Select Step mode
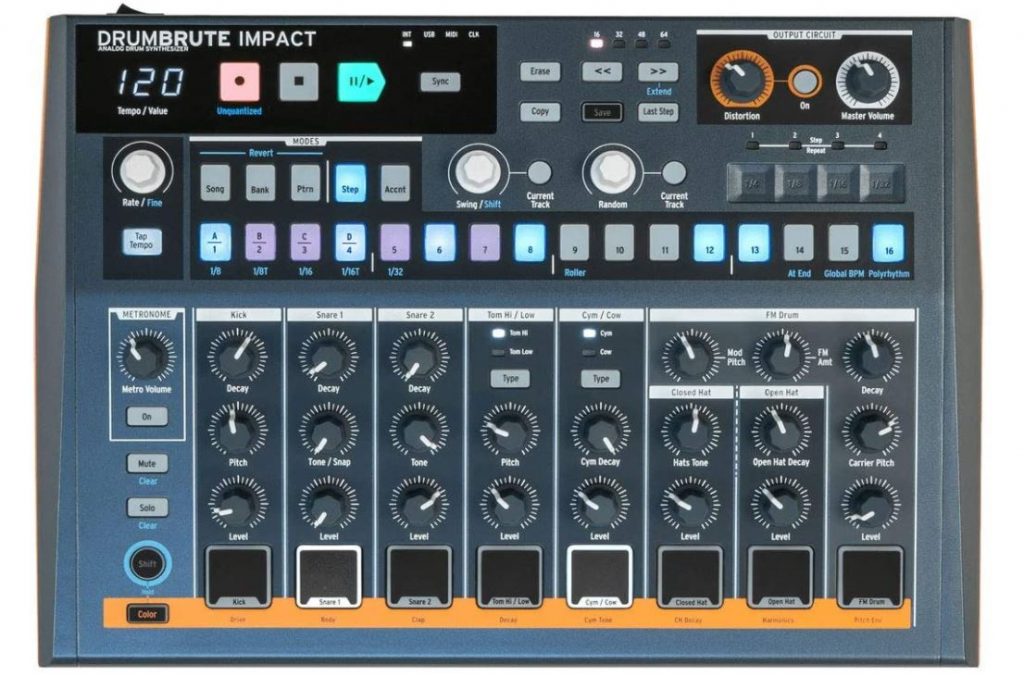The width and height of the screenshot is (1024, 677). pyautogui.click(x=350, y=183)
